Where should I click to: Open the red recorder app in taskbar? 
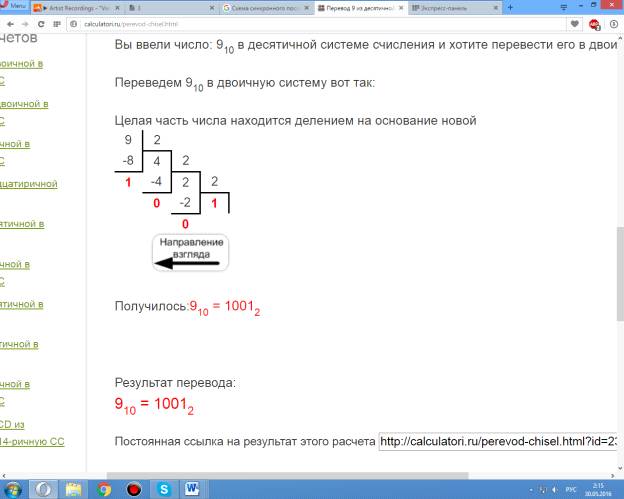[x=134, y=489]
